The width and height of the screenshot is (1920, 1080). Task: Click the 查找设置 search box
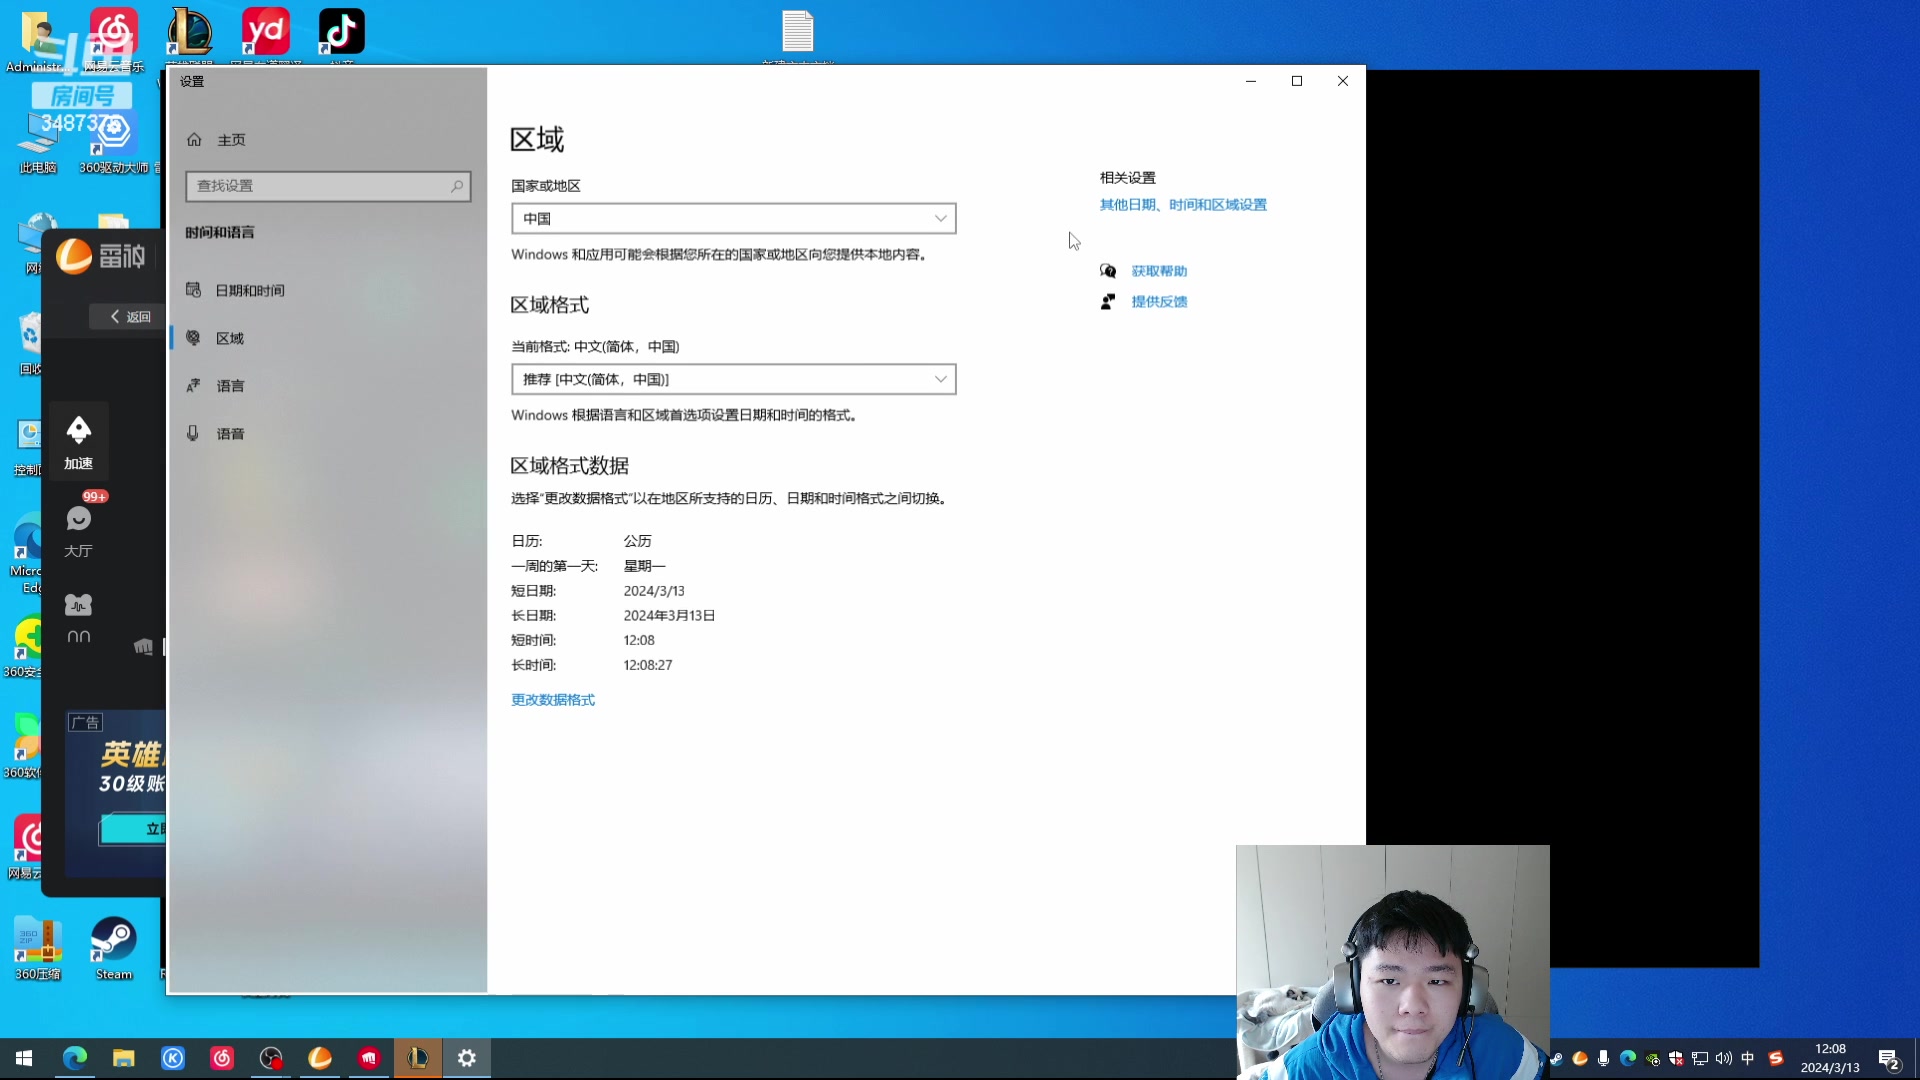328,186
